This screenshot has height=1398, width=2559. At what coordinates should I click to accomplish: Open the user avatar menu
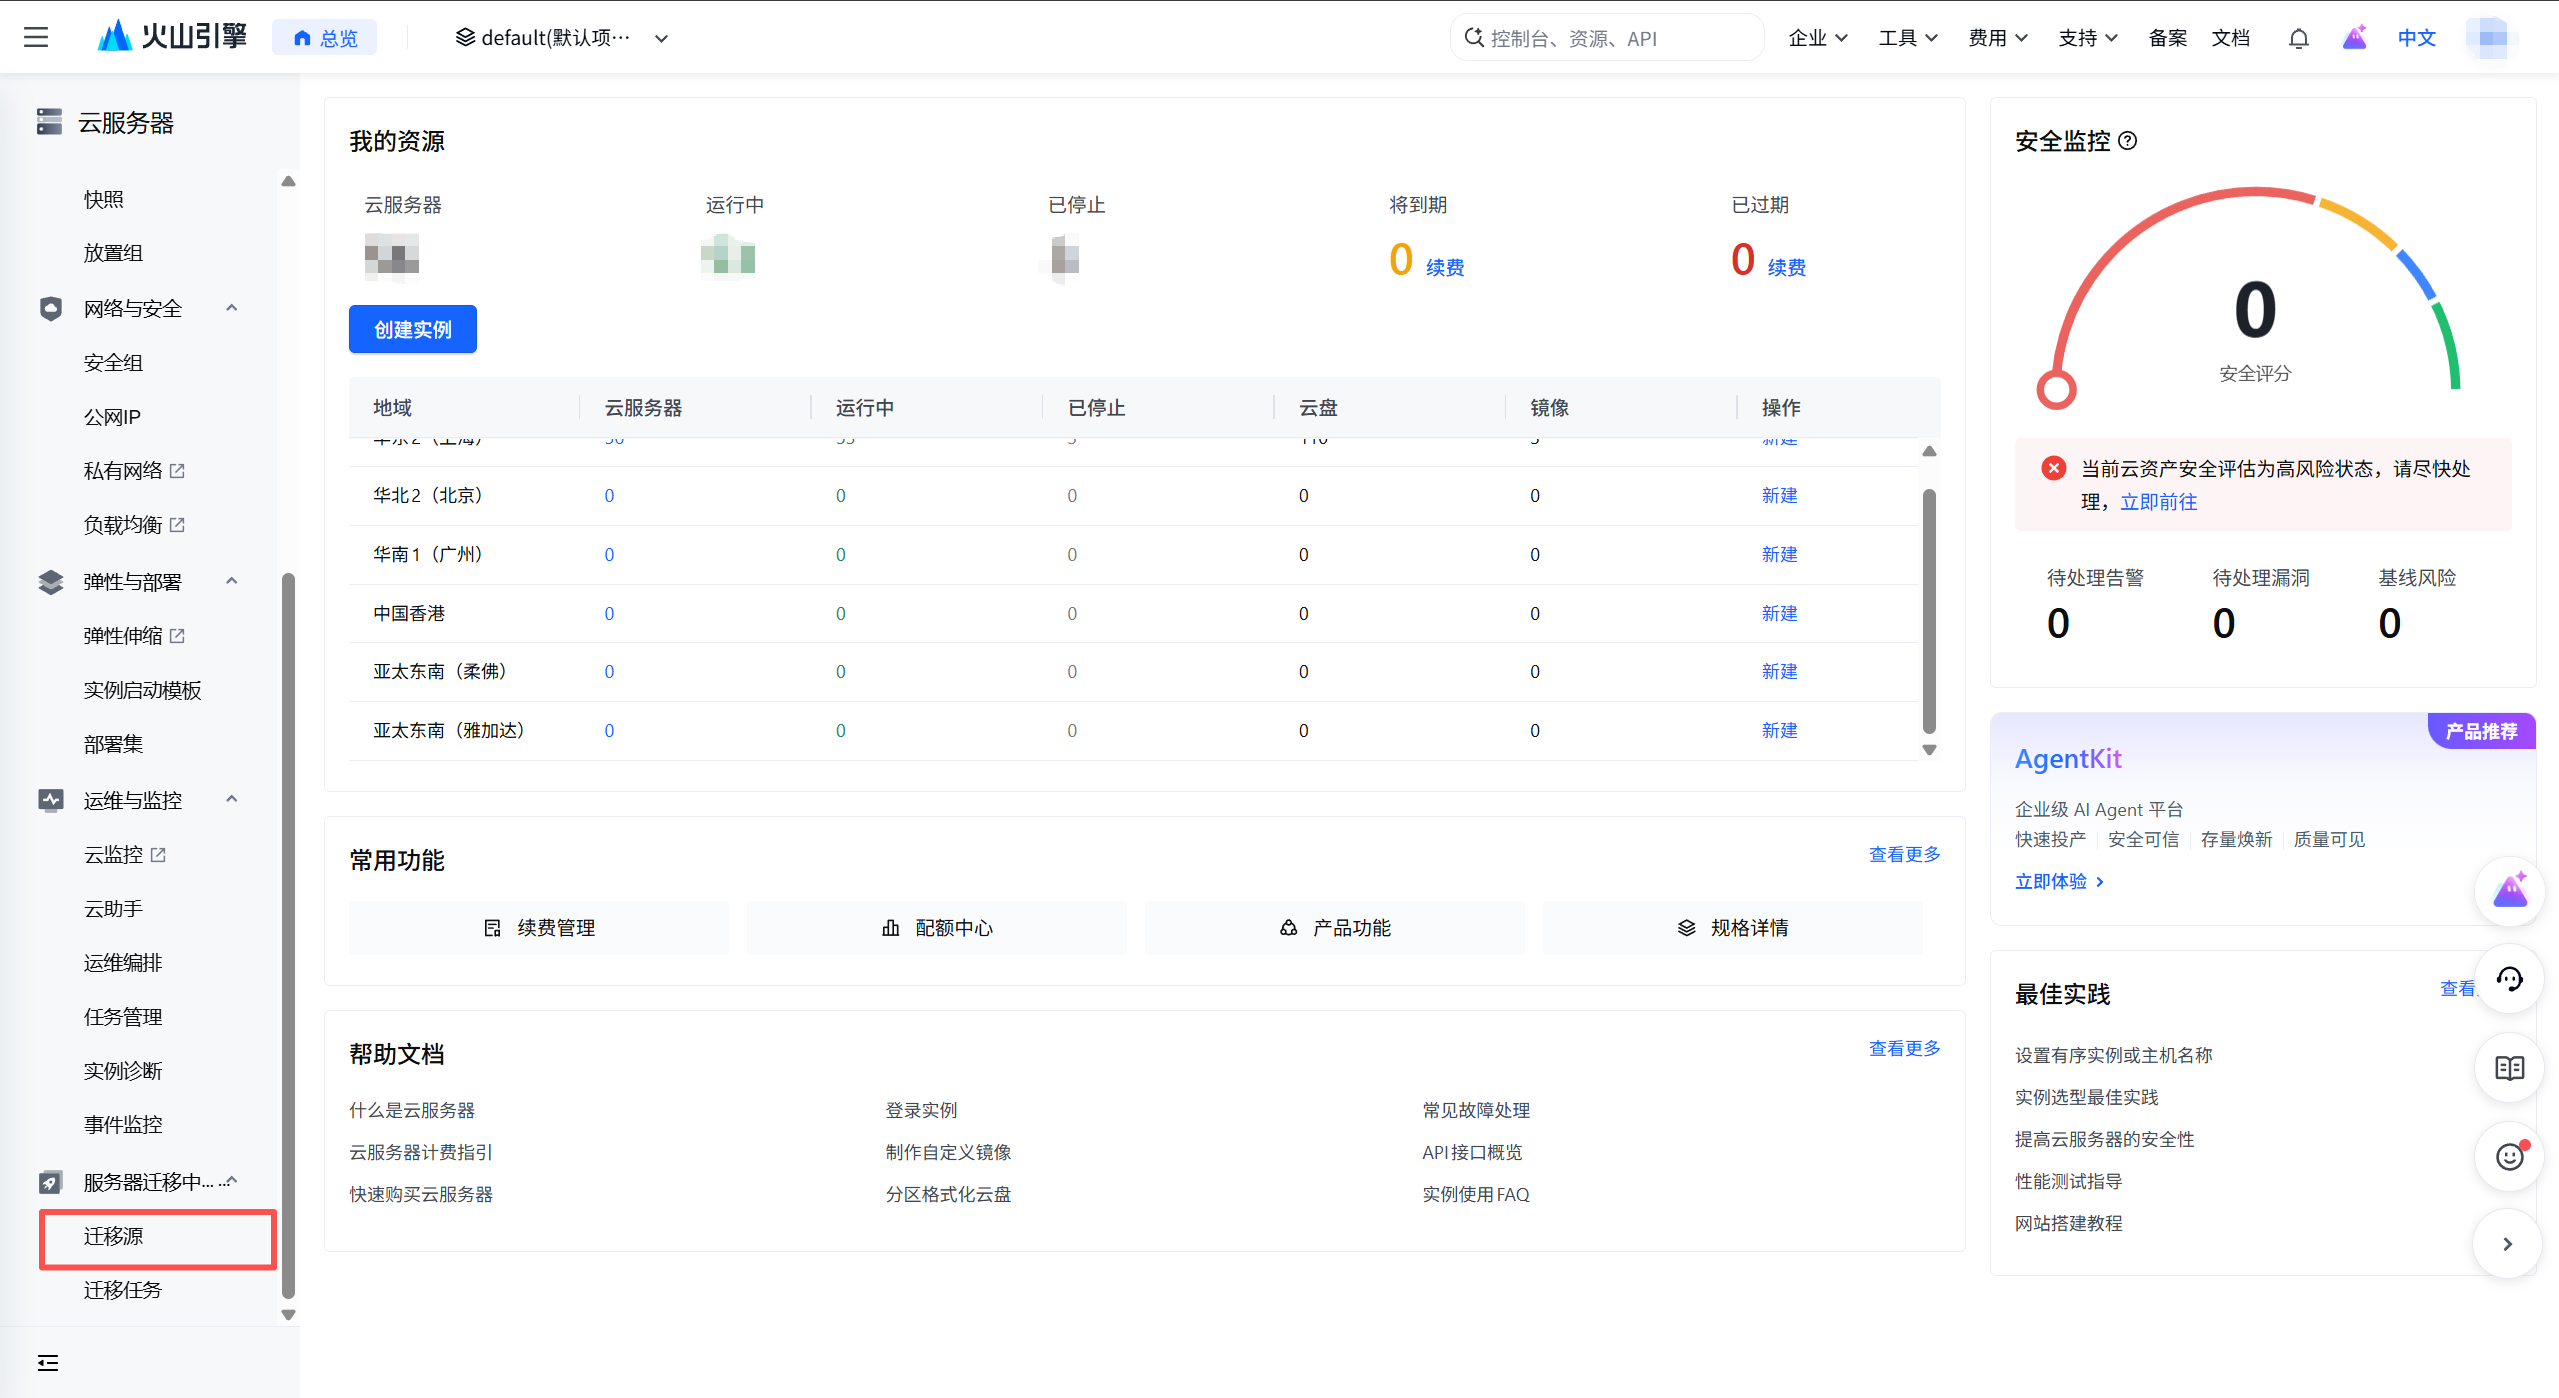point(2492,38)
